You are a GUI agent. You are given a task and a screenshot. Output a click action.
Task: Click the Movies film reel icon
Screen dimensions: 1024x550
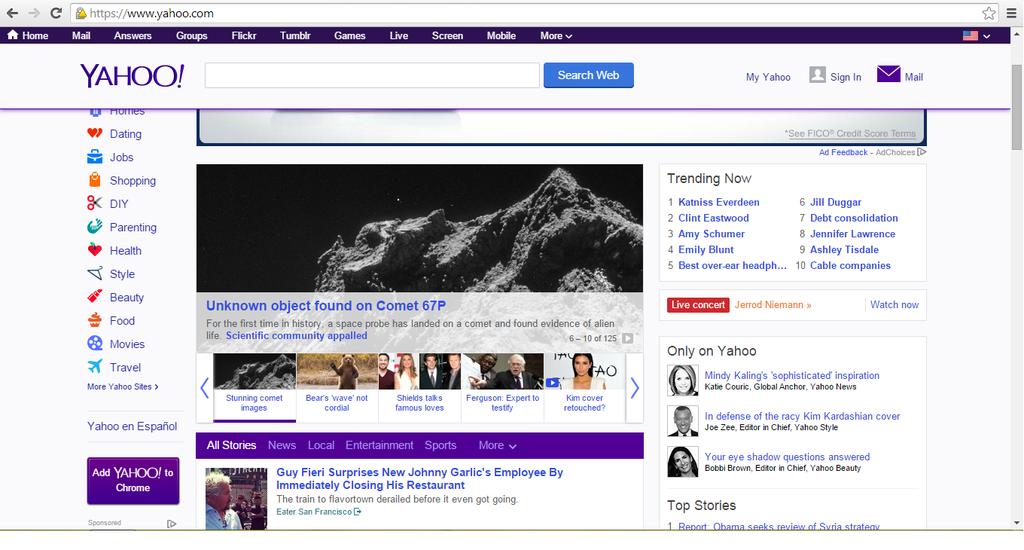95,344
